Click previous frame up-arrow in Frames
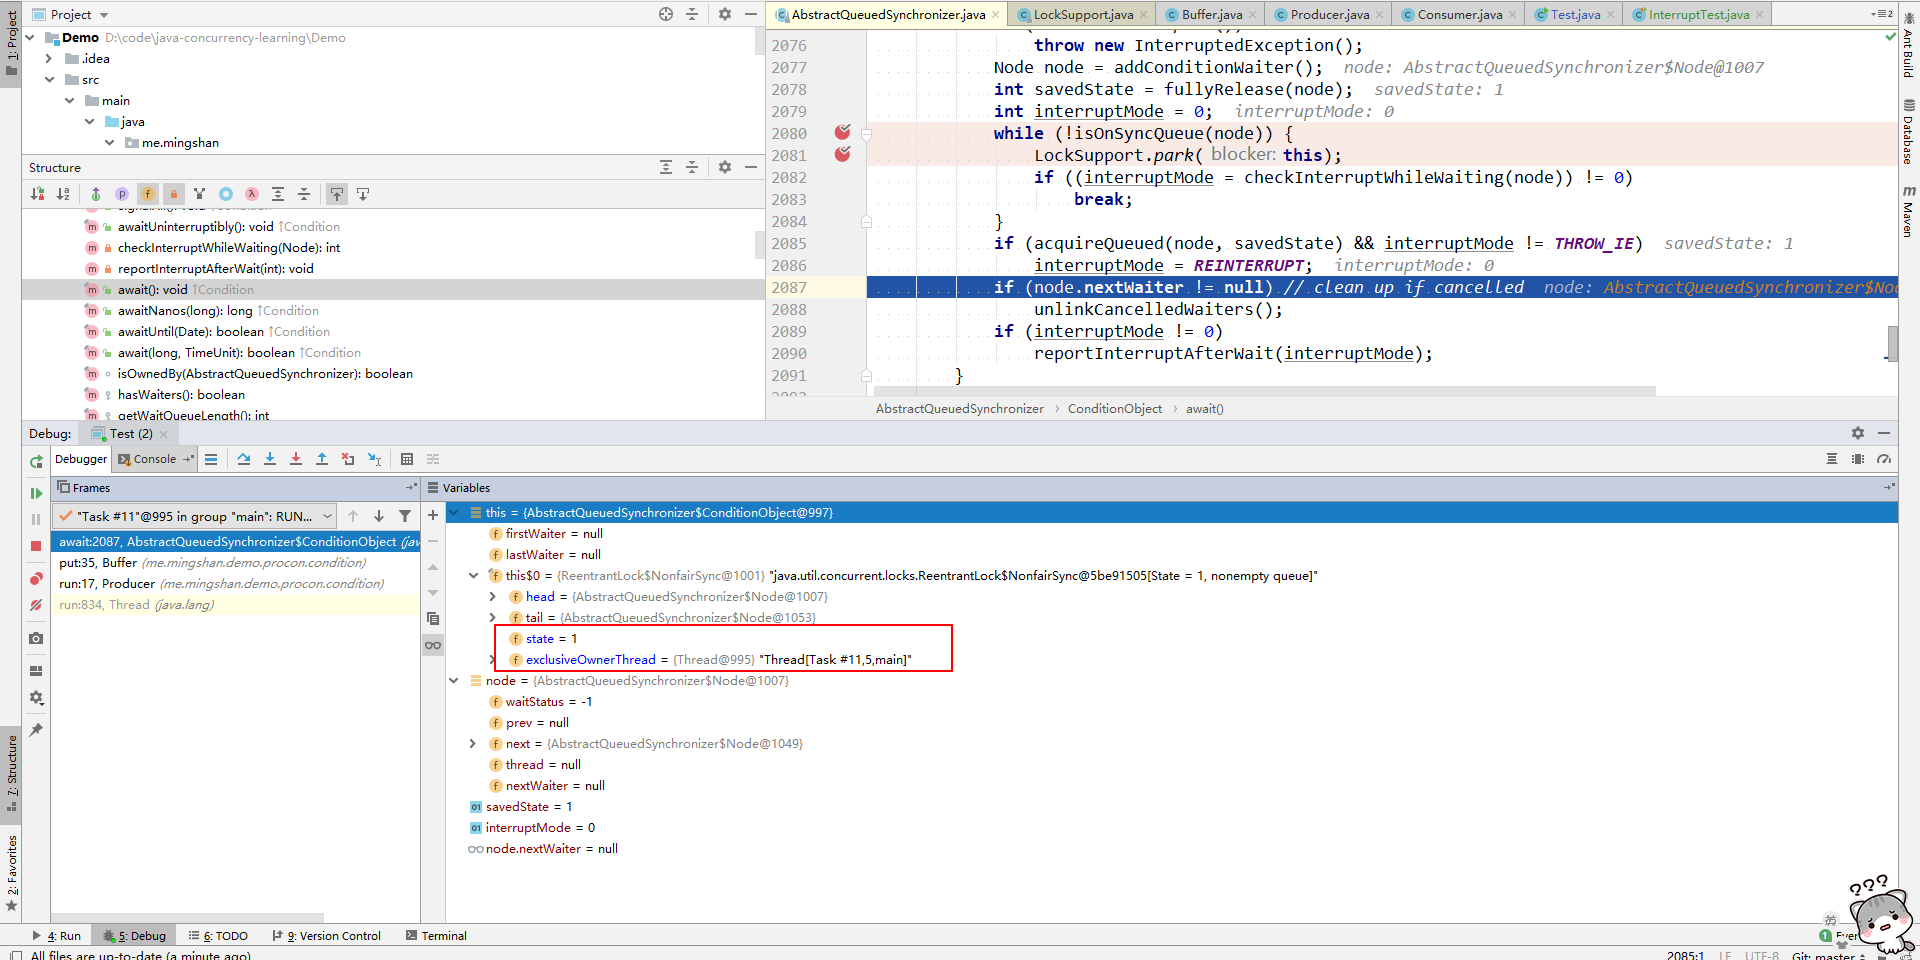Viewport: 1920px width, 960px height. point(353,516)
